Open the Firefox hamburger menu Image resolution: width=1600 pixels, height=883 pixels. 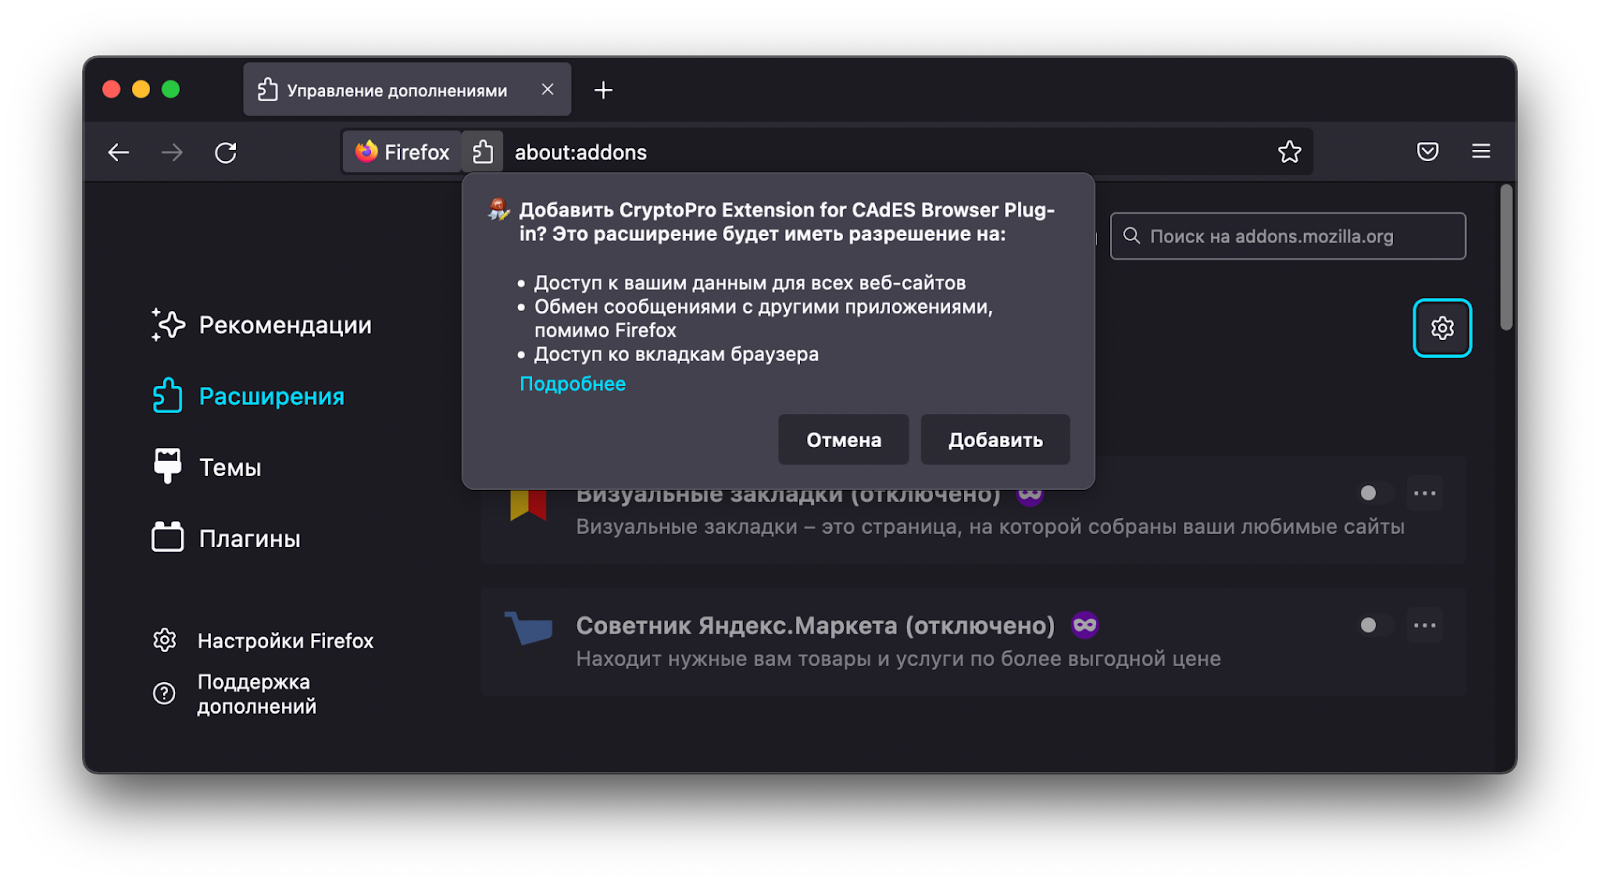tap(1481, 151)
